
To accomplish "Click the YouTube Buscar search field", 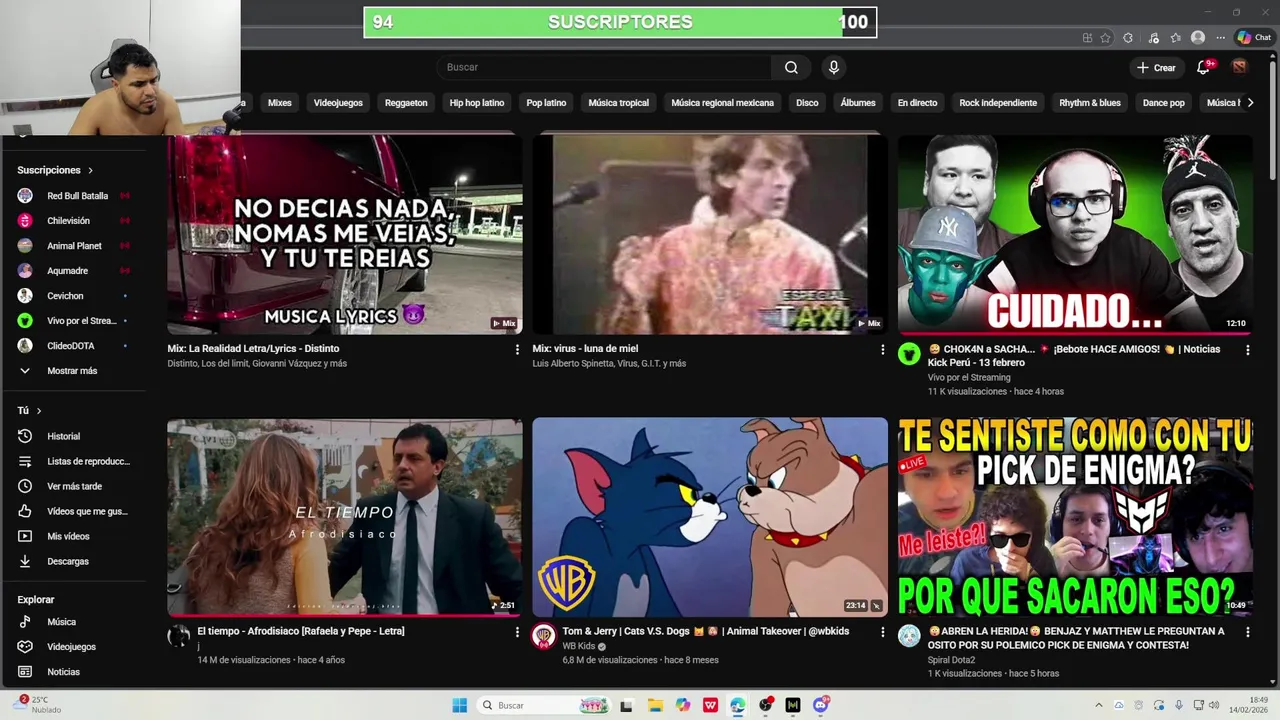I will pyautogui.click(x=604, y=67).
